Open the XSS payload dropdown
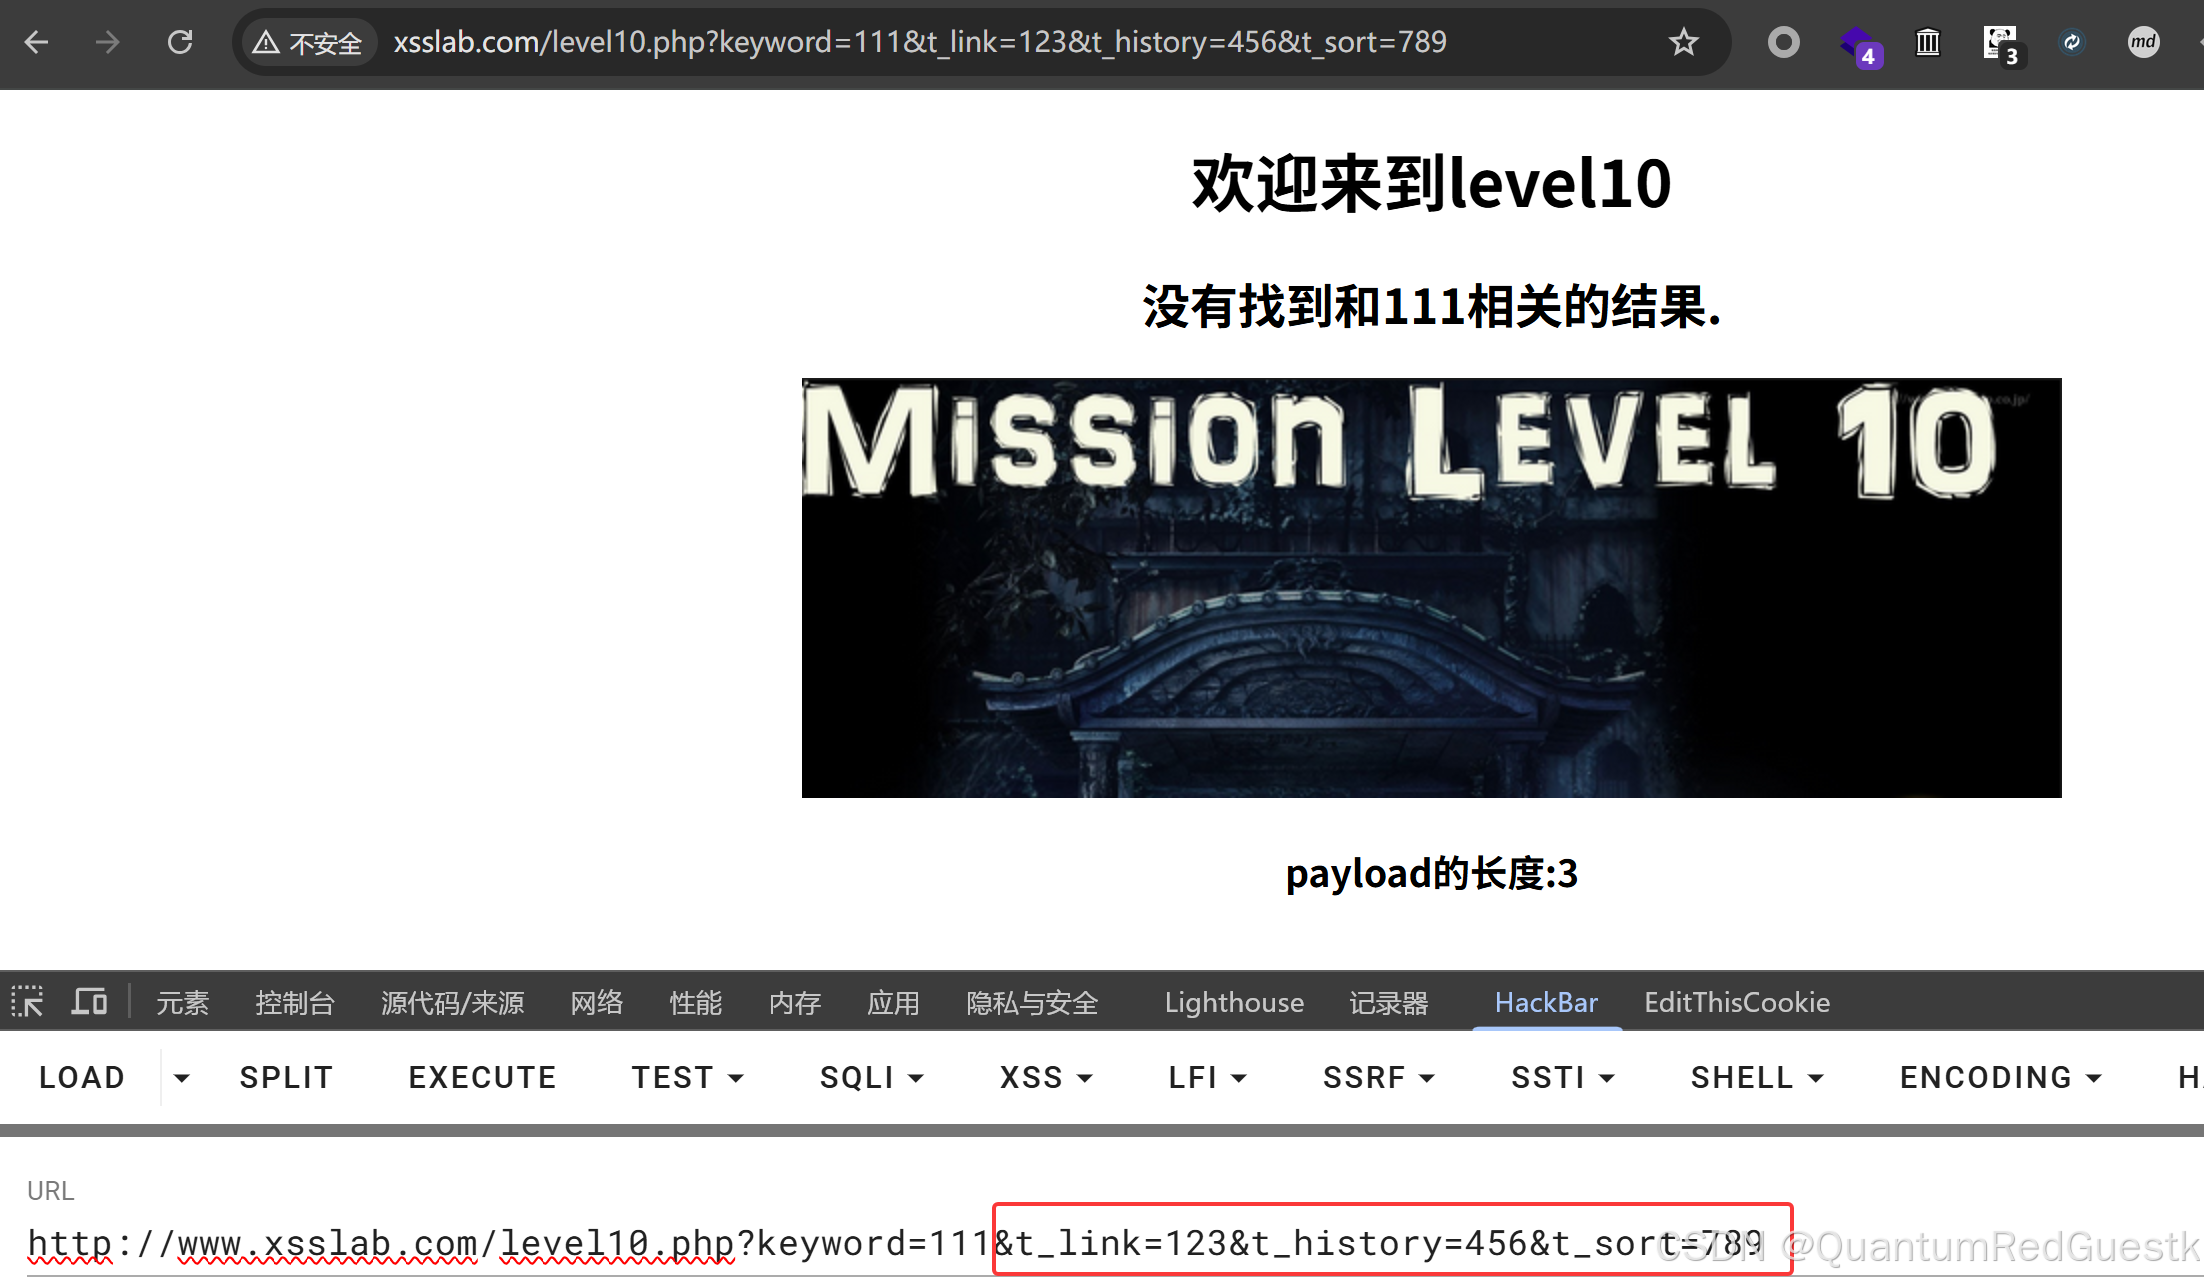Image resolution: width=2204 pixels, height=1282 pixels. click(1046, 1078)
